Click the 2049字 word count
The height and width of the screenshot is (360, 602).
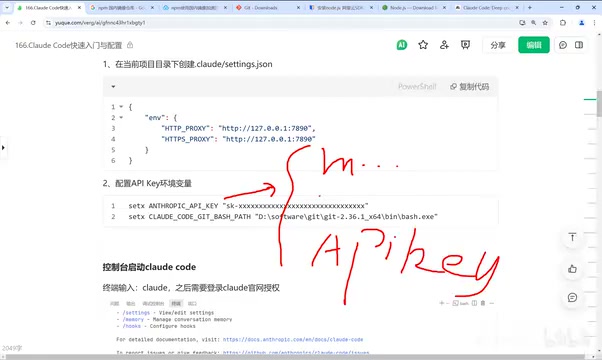tap(12, 348)
